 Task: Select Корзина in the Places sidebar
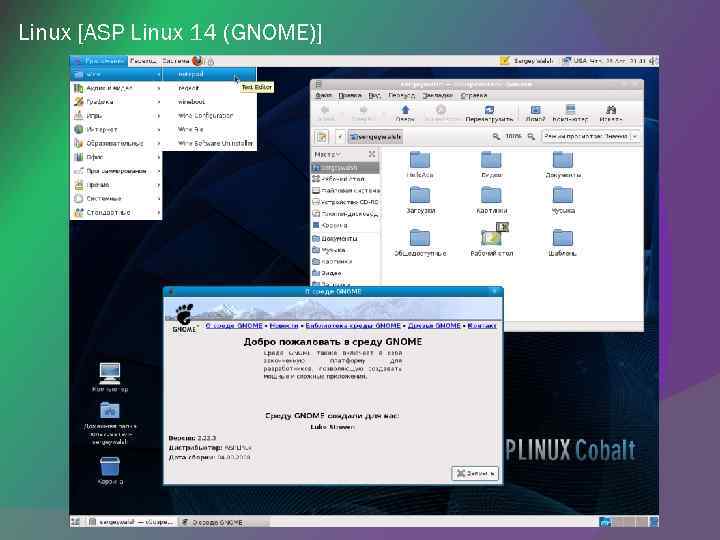pyautogui.click(x=346, y=225)
